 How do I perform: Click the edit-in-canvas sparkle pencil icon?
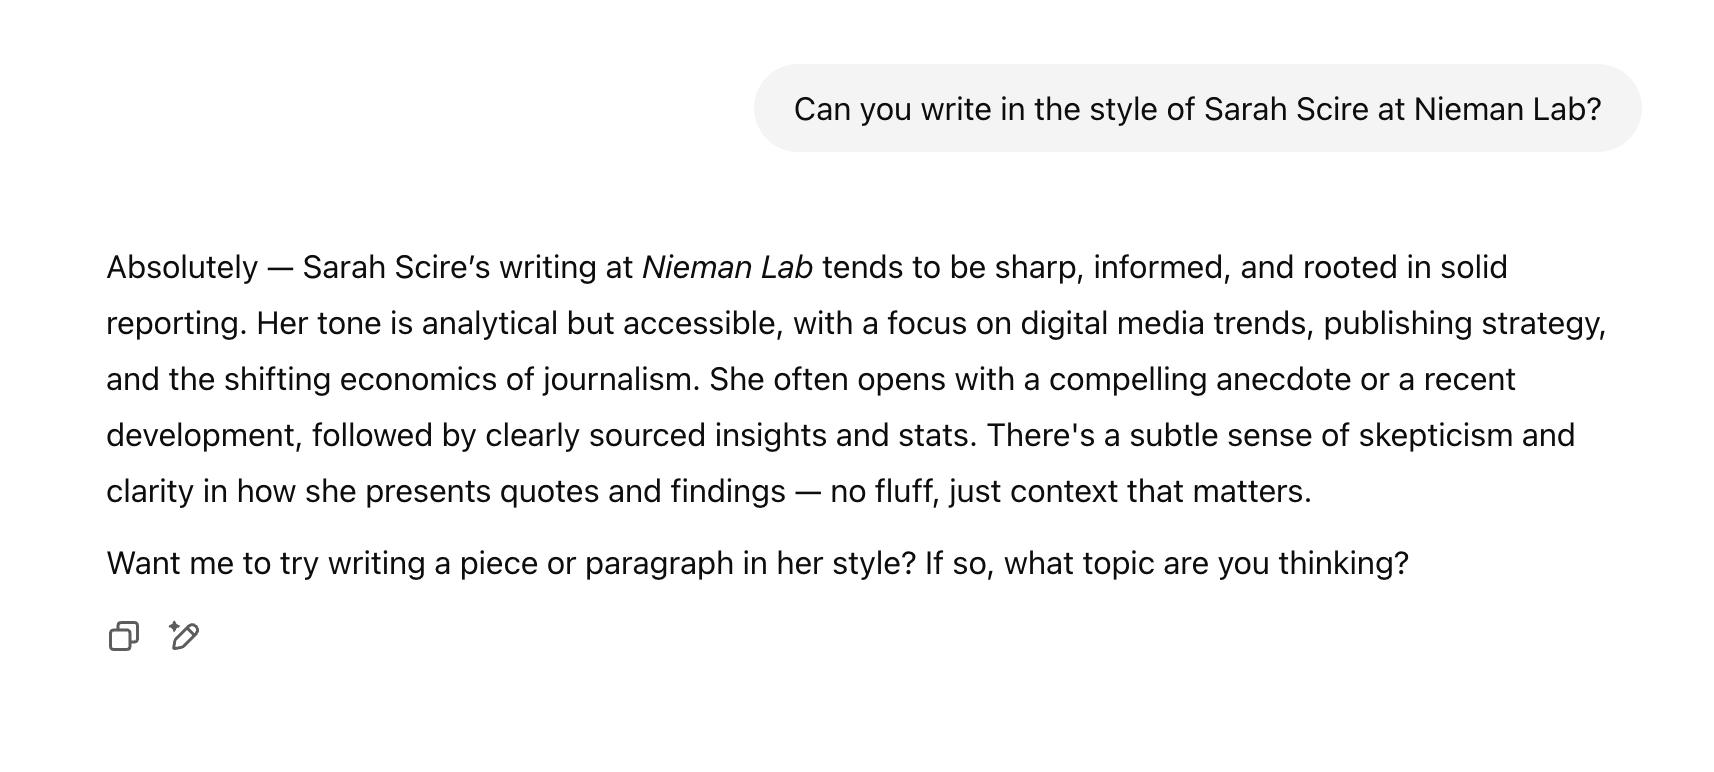184,636
